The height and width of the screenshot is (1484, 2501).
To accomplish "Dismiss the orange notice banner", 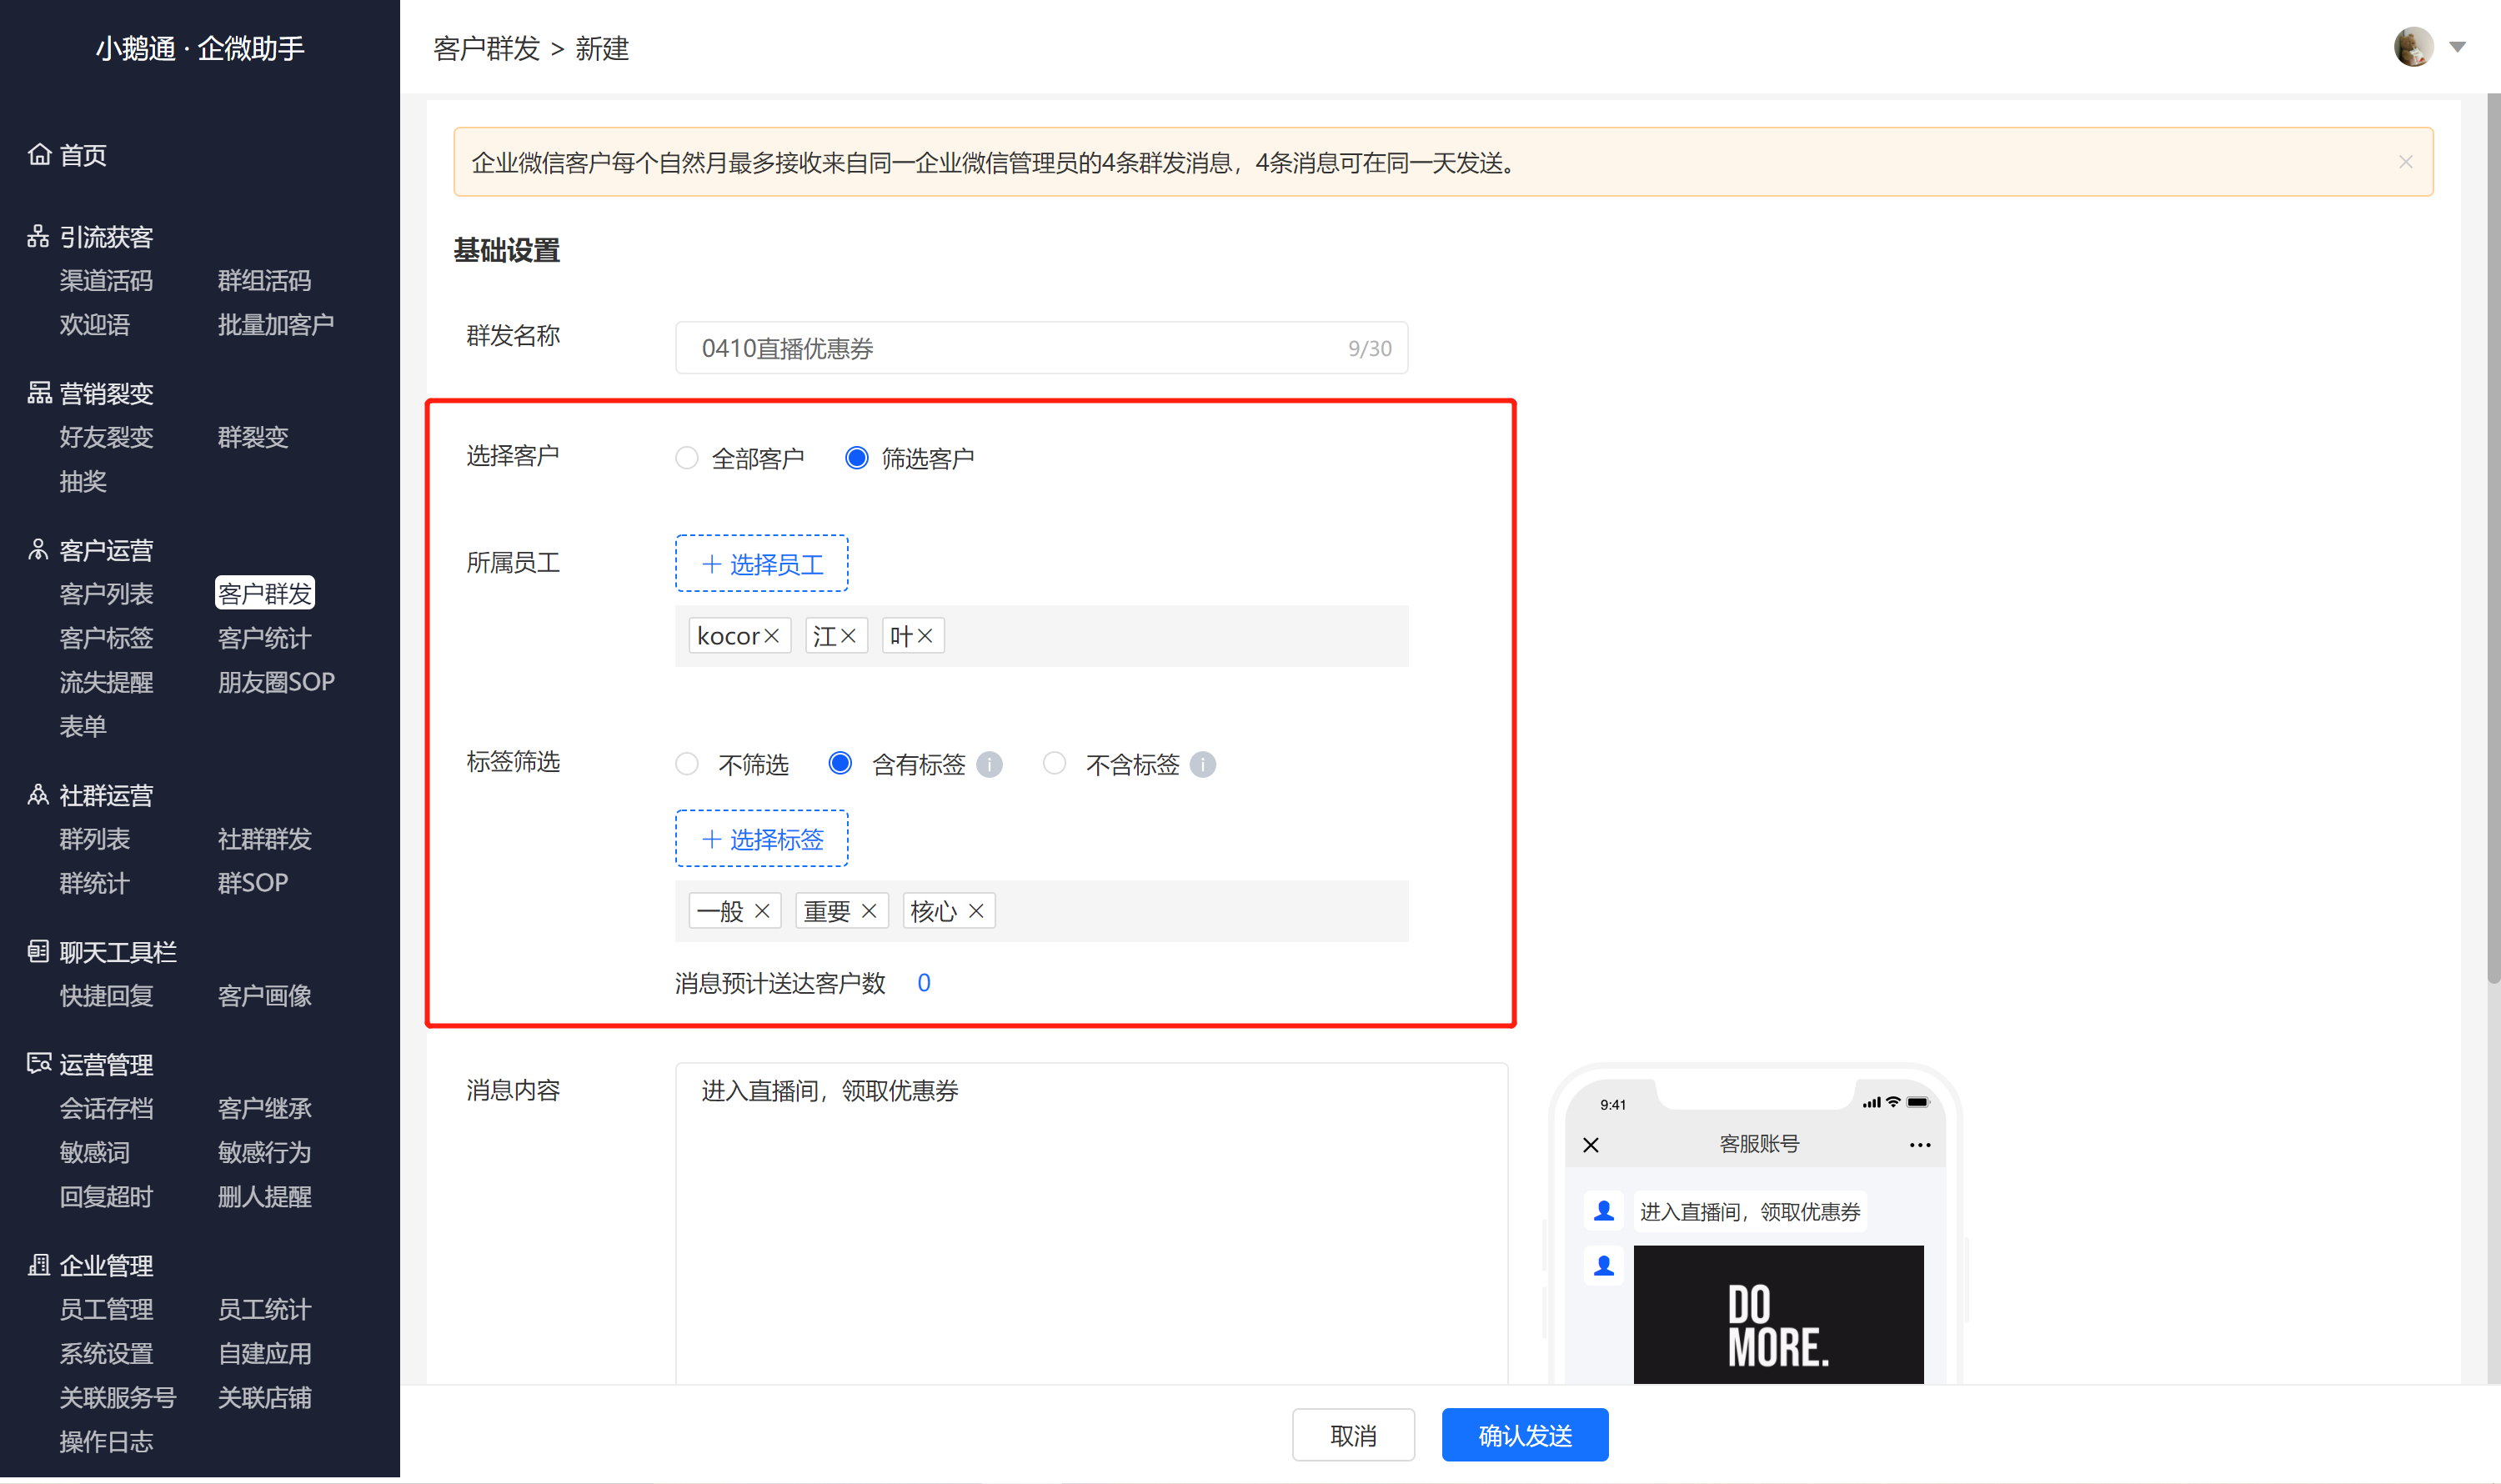I will (2405, 162).
